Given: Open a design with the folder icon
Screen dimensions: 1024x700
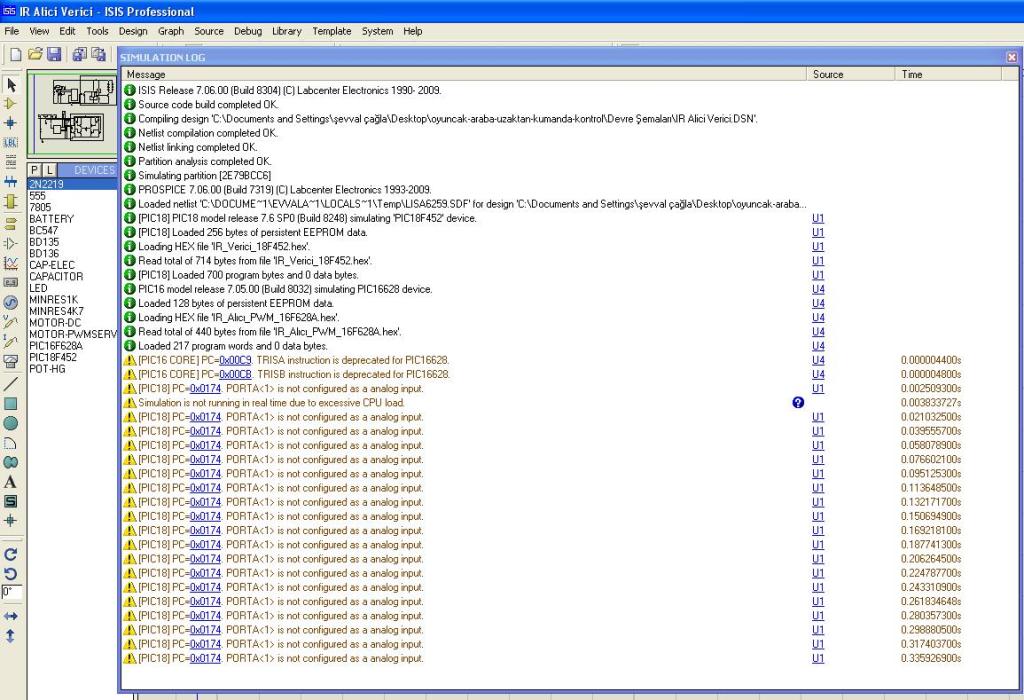Looking at the screenshot, I should [35, 54].
